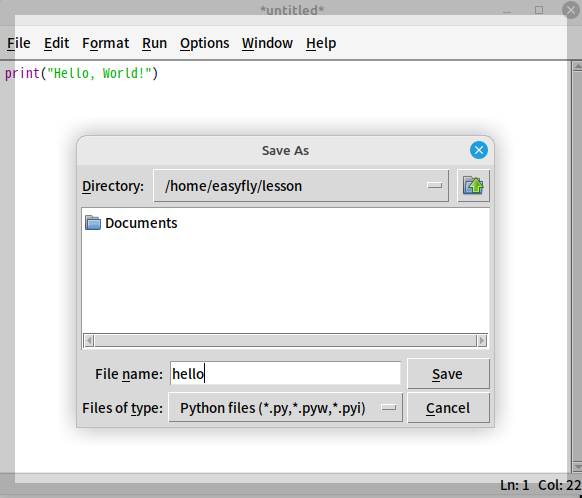Image resolution: width=582 pixels, height=498 pixels.
Task: Click the print("Hello, World!") code line
Action: pyautogui.click(x=81, y=73)
